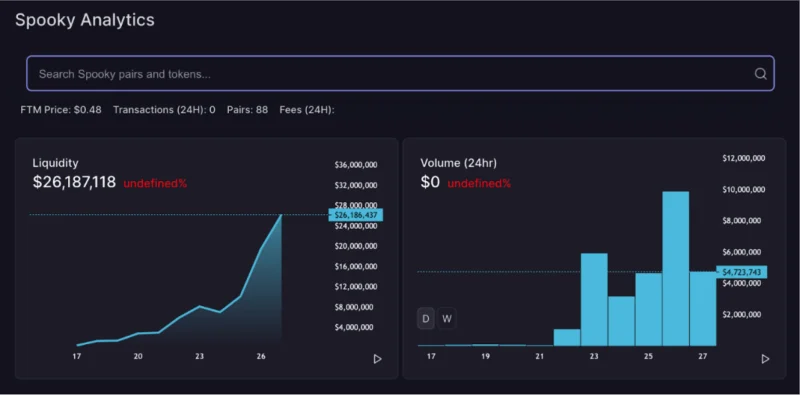800x395 pixels.
Task: Click the red undefined% beside liquidity value
Action: click(x=155, y=184)
